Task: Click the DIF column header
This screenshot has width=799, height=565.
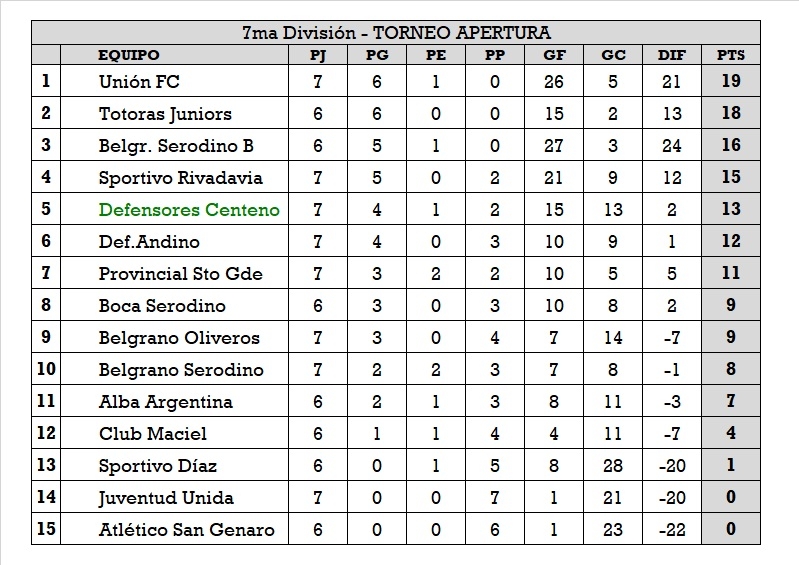Action: pos(672,56)
